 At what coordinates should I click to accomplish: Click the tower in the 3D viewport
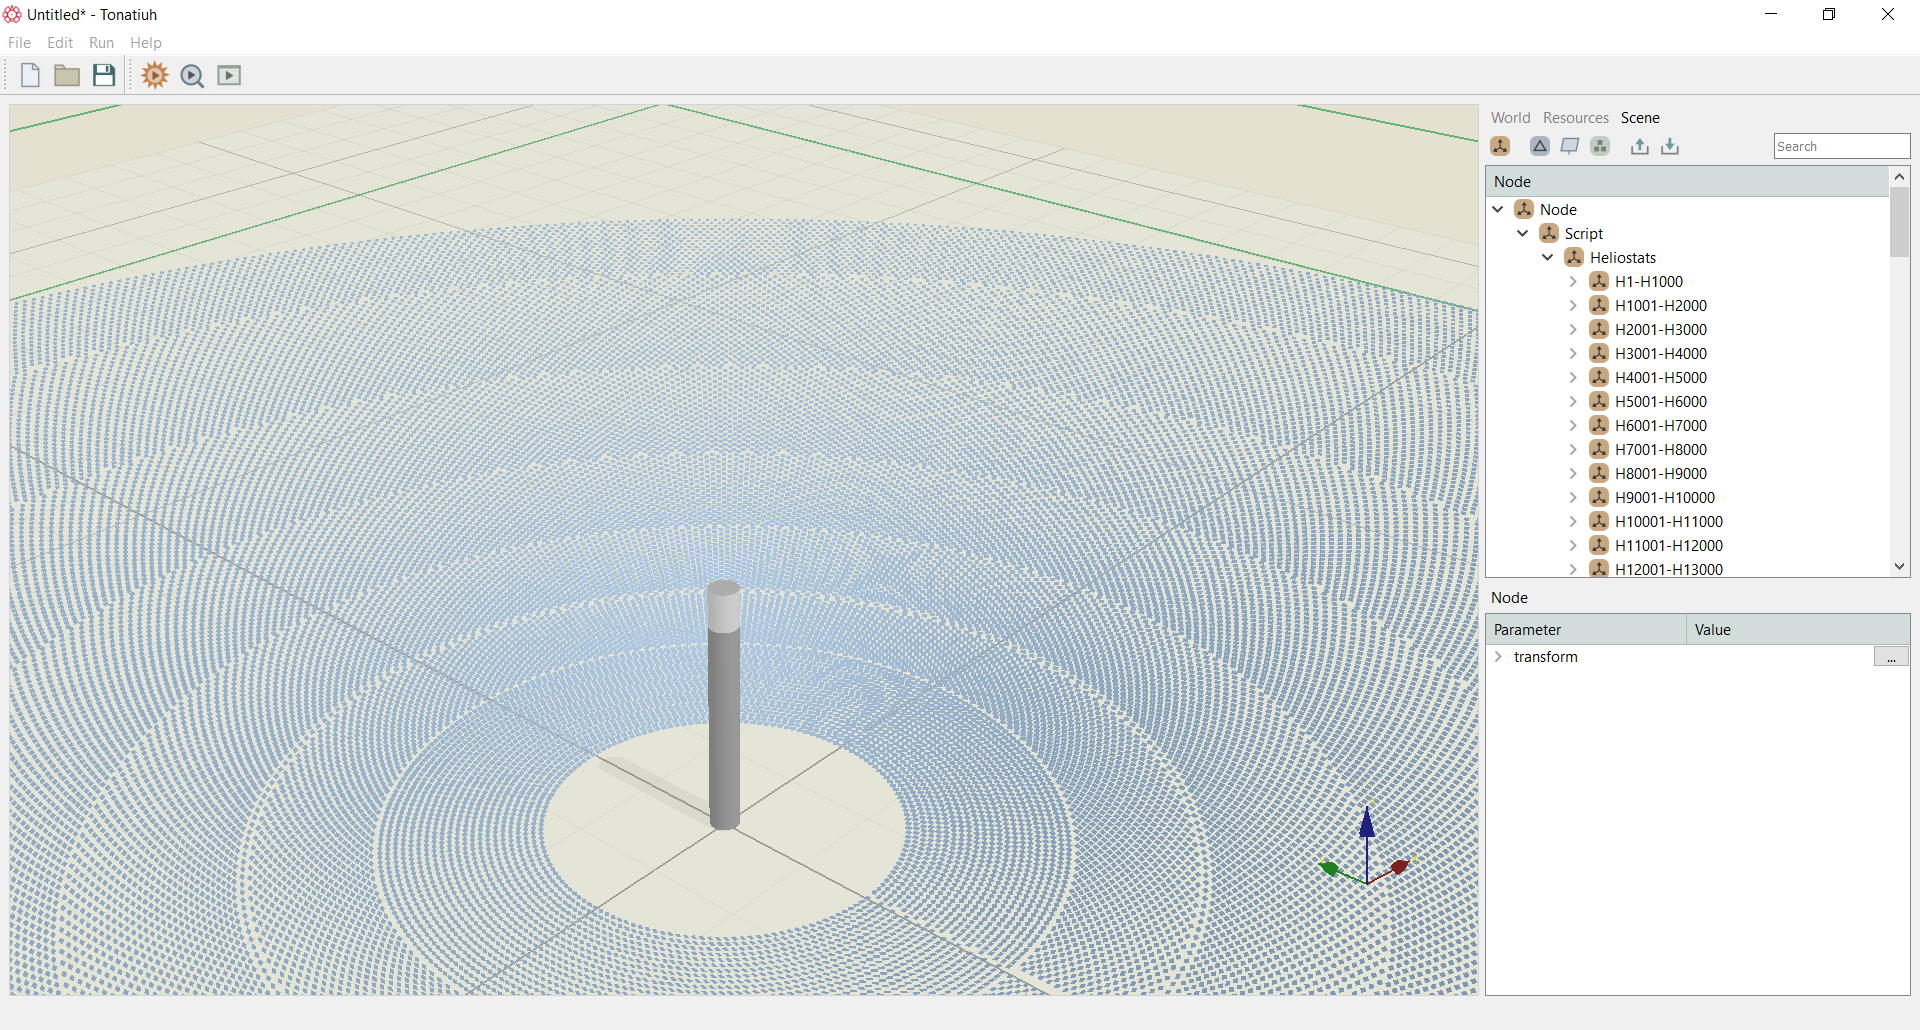click(724, 704)
